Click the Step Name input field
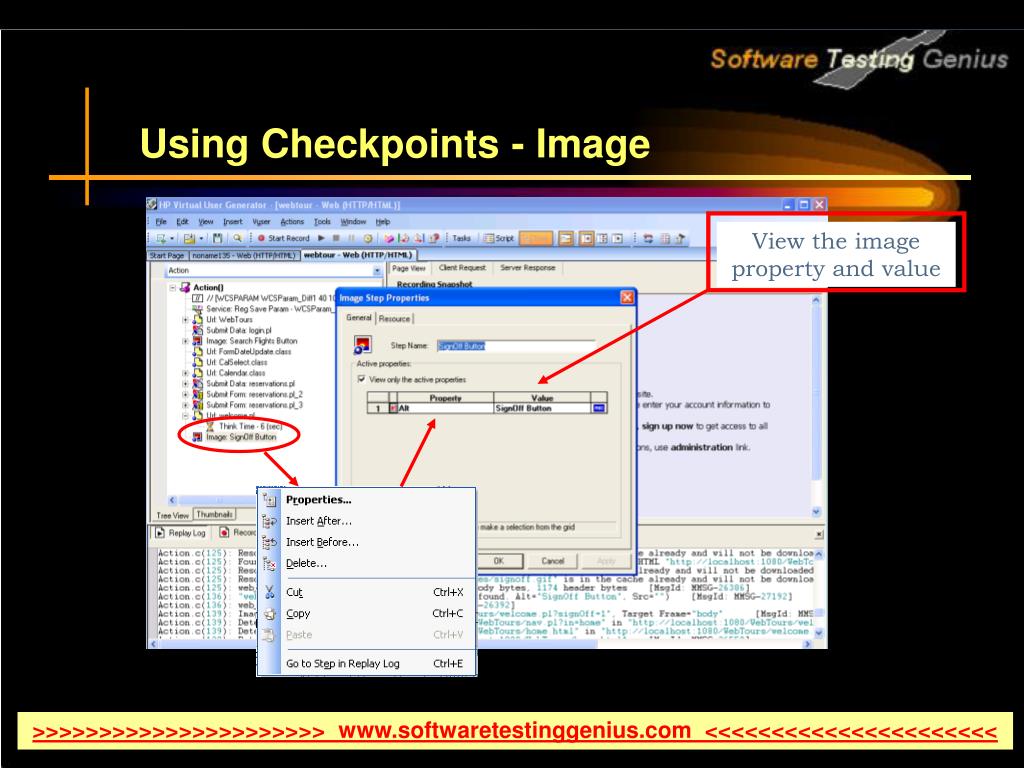Viewport: 1024px width, 768px height. click(515, 345)
